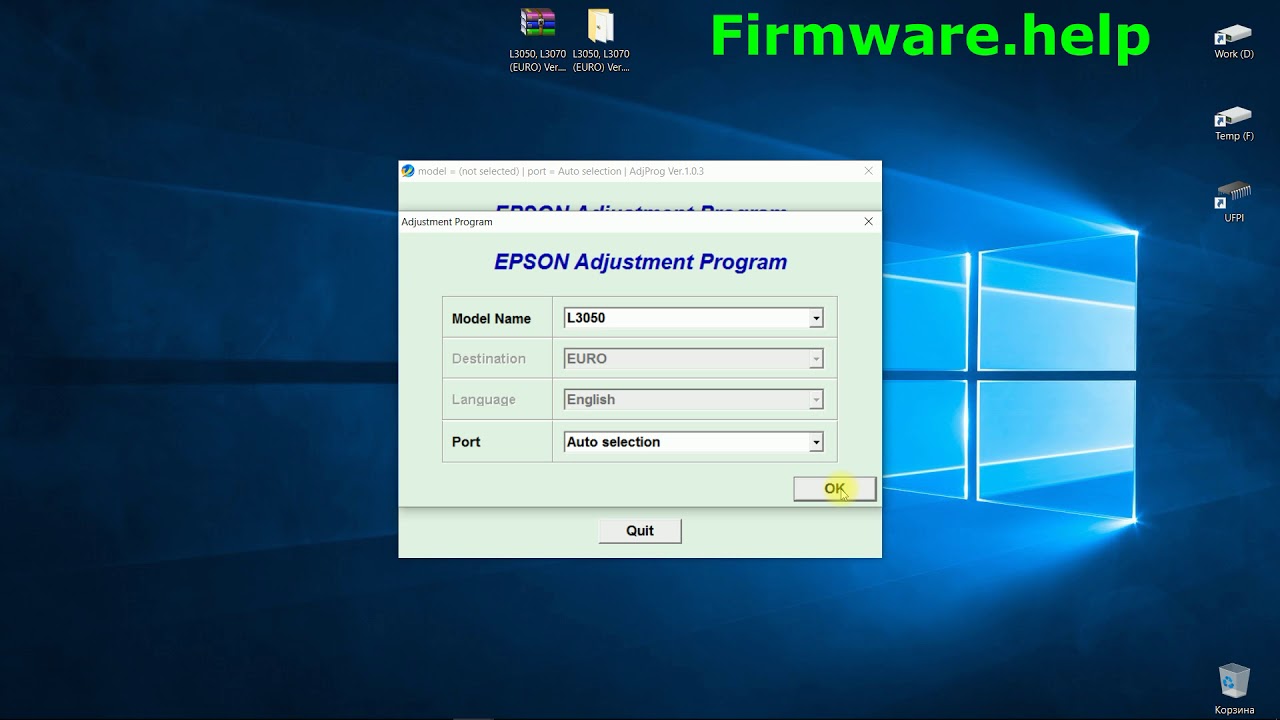Confirm selection with the OK button

835,489
